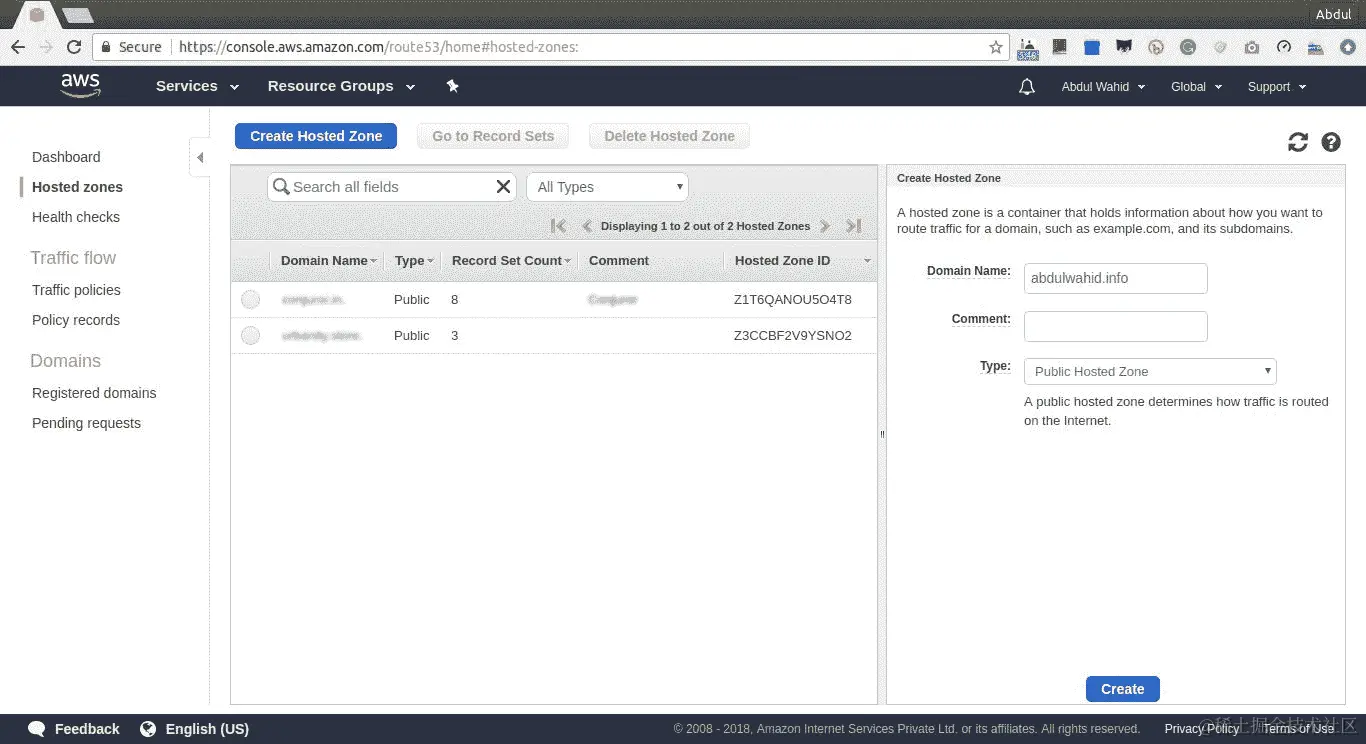Click Delete Hosted Zone button

tap(669, 136)
